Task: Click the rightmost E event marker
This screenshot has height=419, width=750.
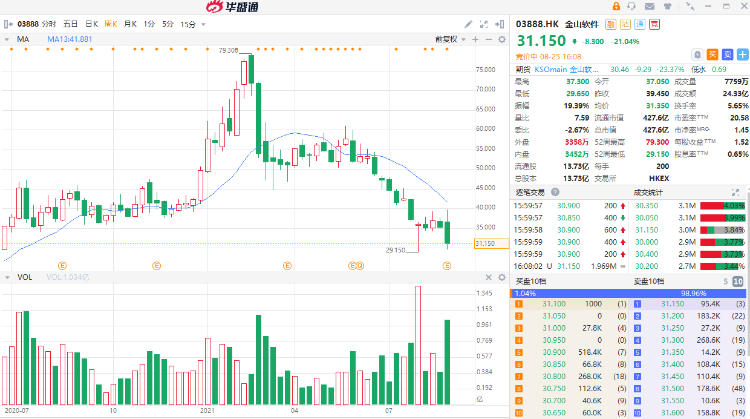Action: pos(447,265)
